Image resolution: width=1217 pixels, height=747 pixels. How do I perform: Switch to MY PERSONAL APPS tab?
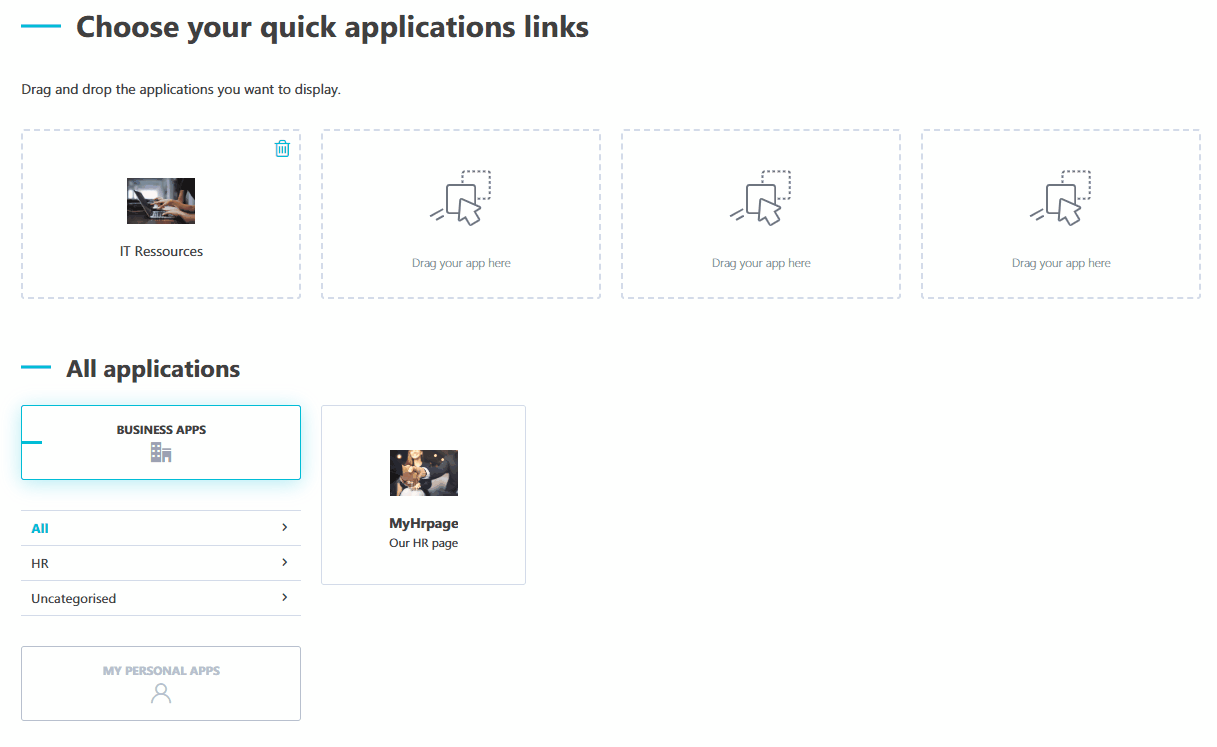point(161,683)
